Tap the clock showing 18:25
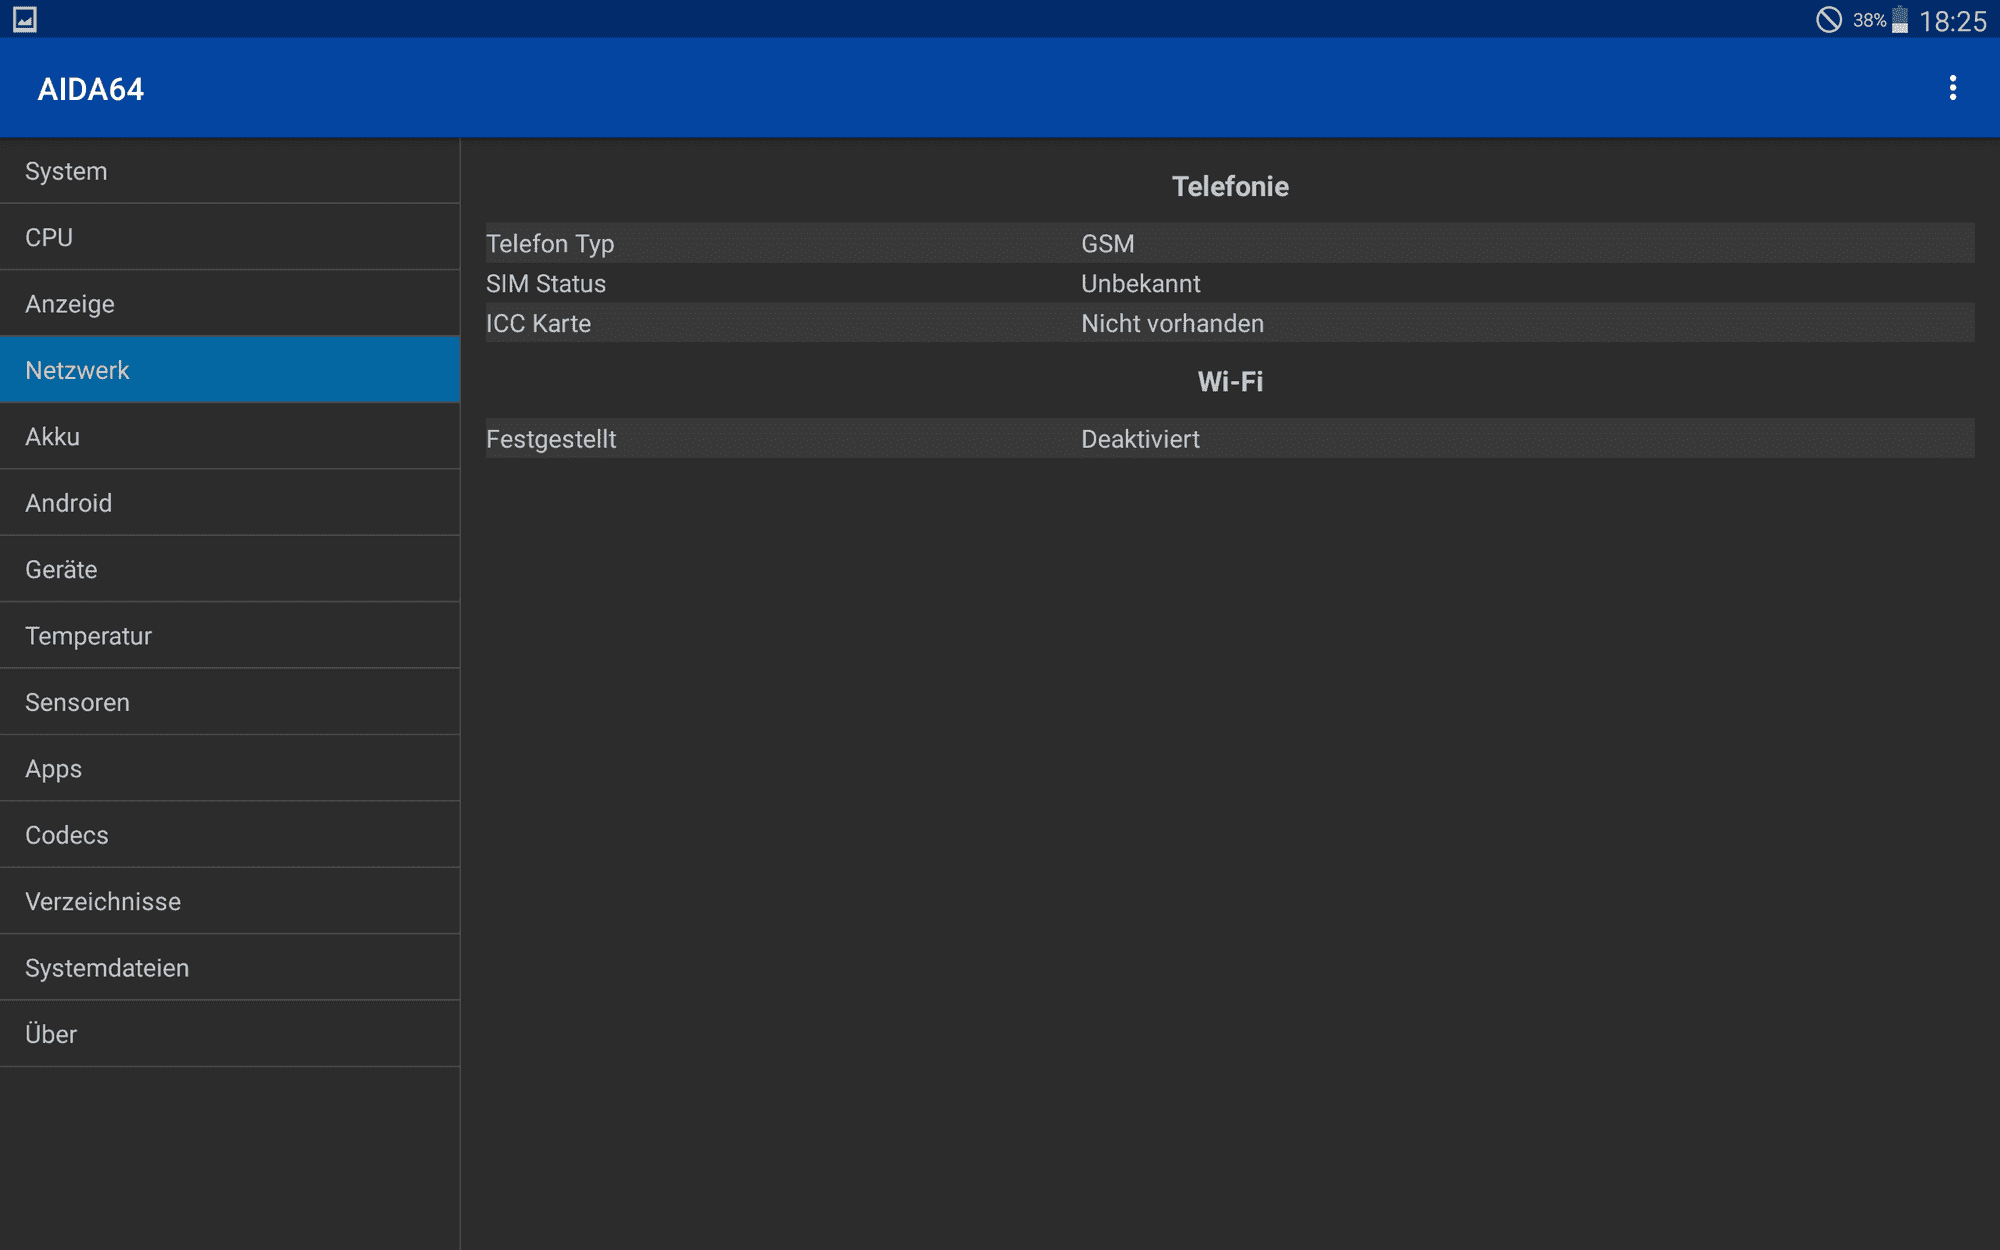This screenshot has width=2000, height=1250. [x=1952, y=21]
